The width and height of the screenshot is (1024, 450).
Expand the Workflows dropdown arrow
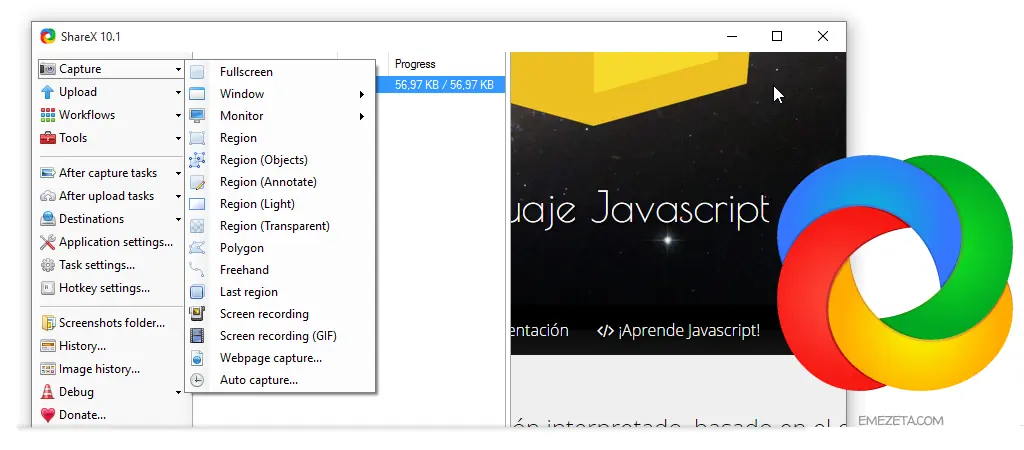click(x=178, y=116)
